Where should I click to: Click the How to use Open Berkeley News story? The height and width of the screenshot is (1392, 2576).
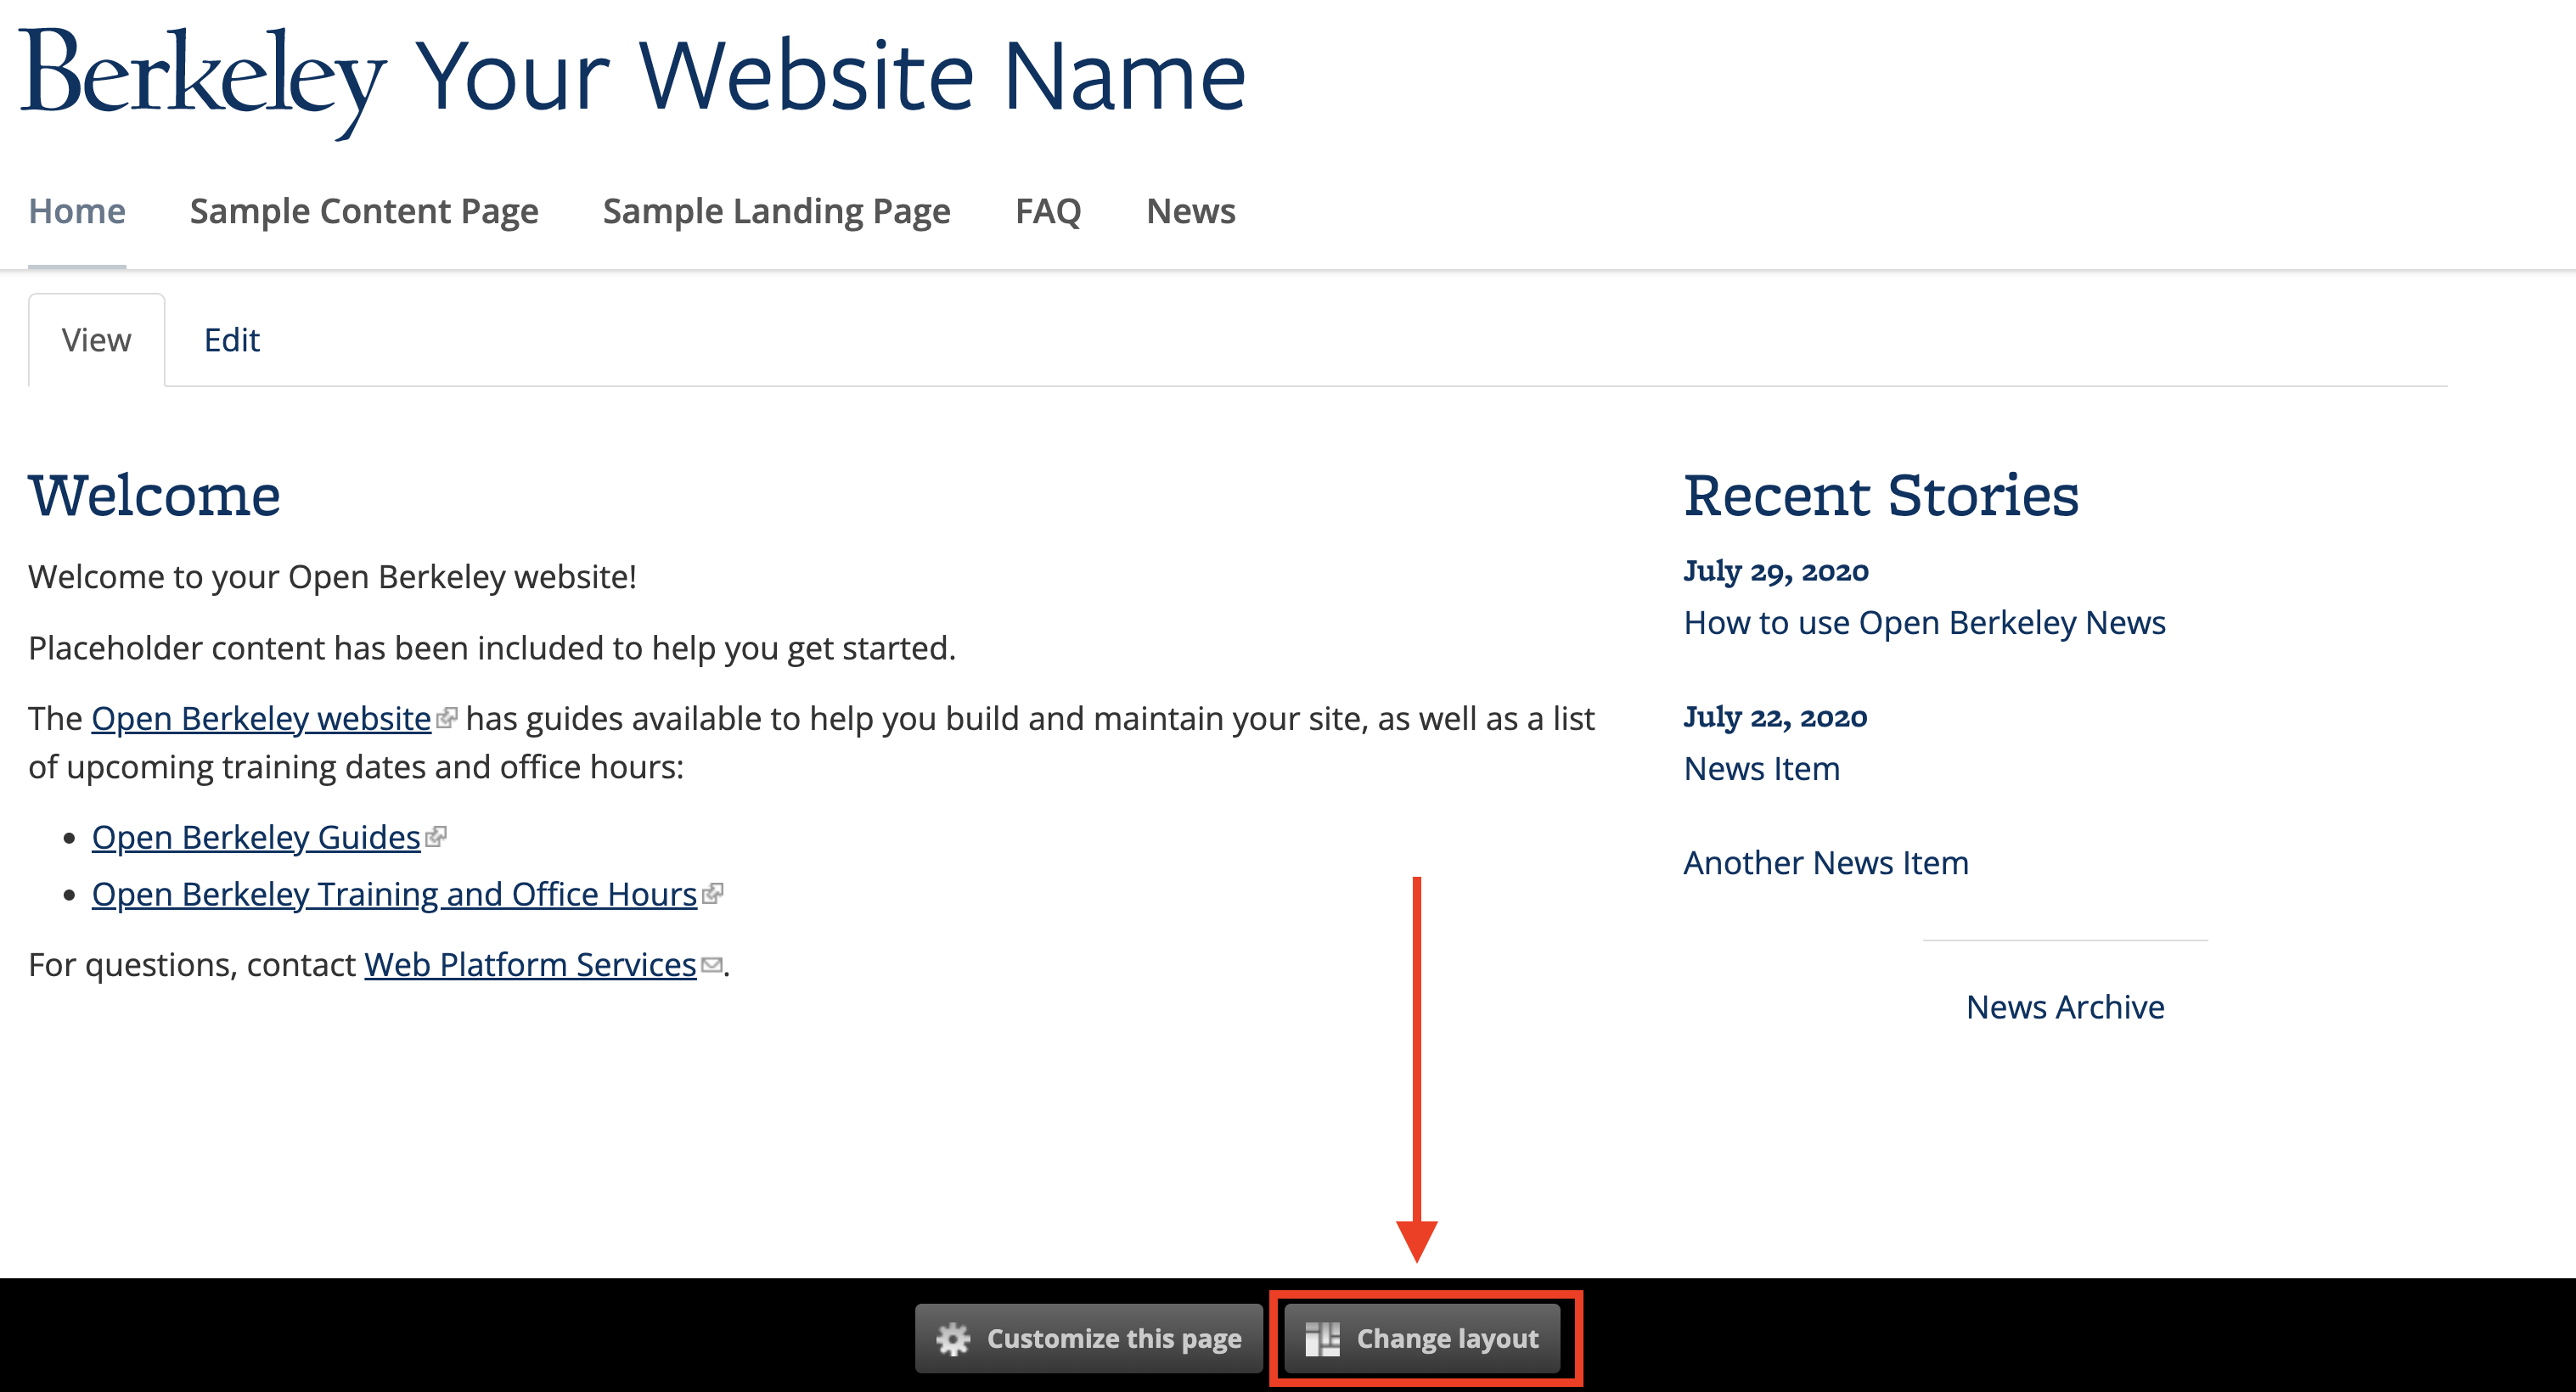click(1925, 620)
